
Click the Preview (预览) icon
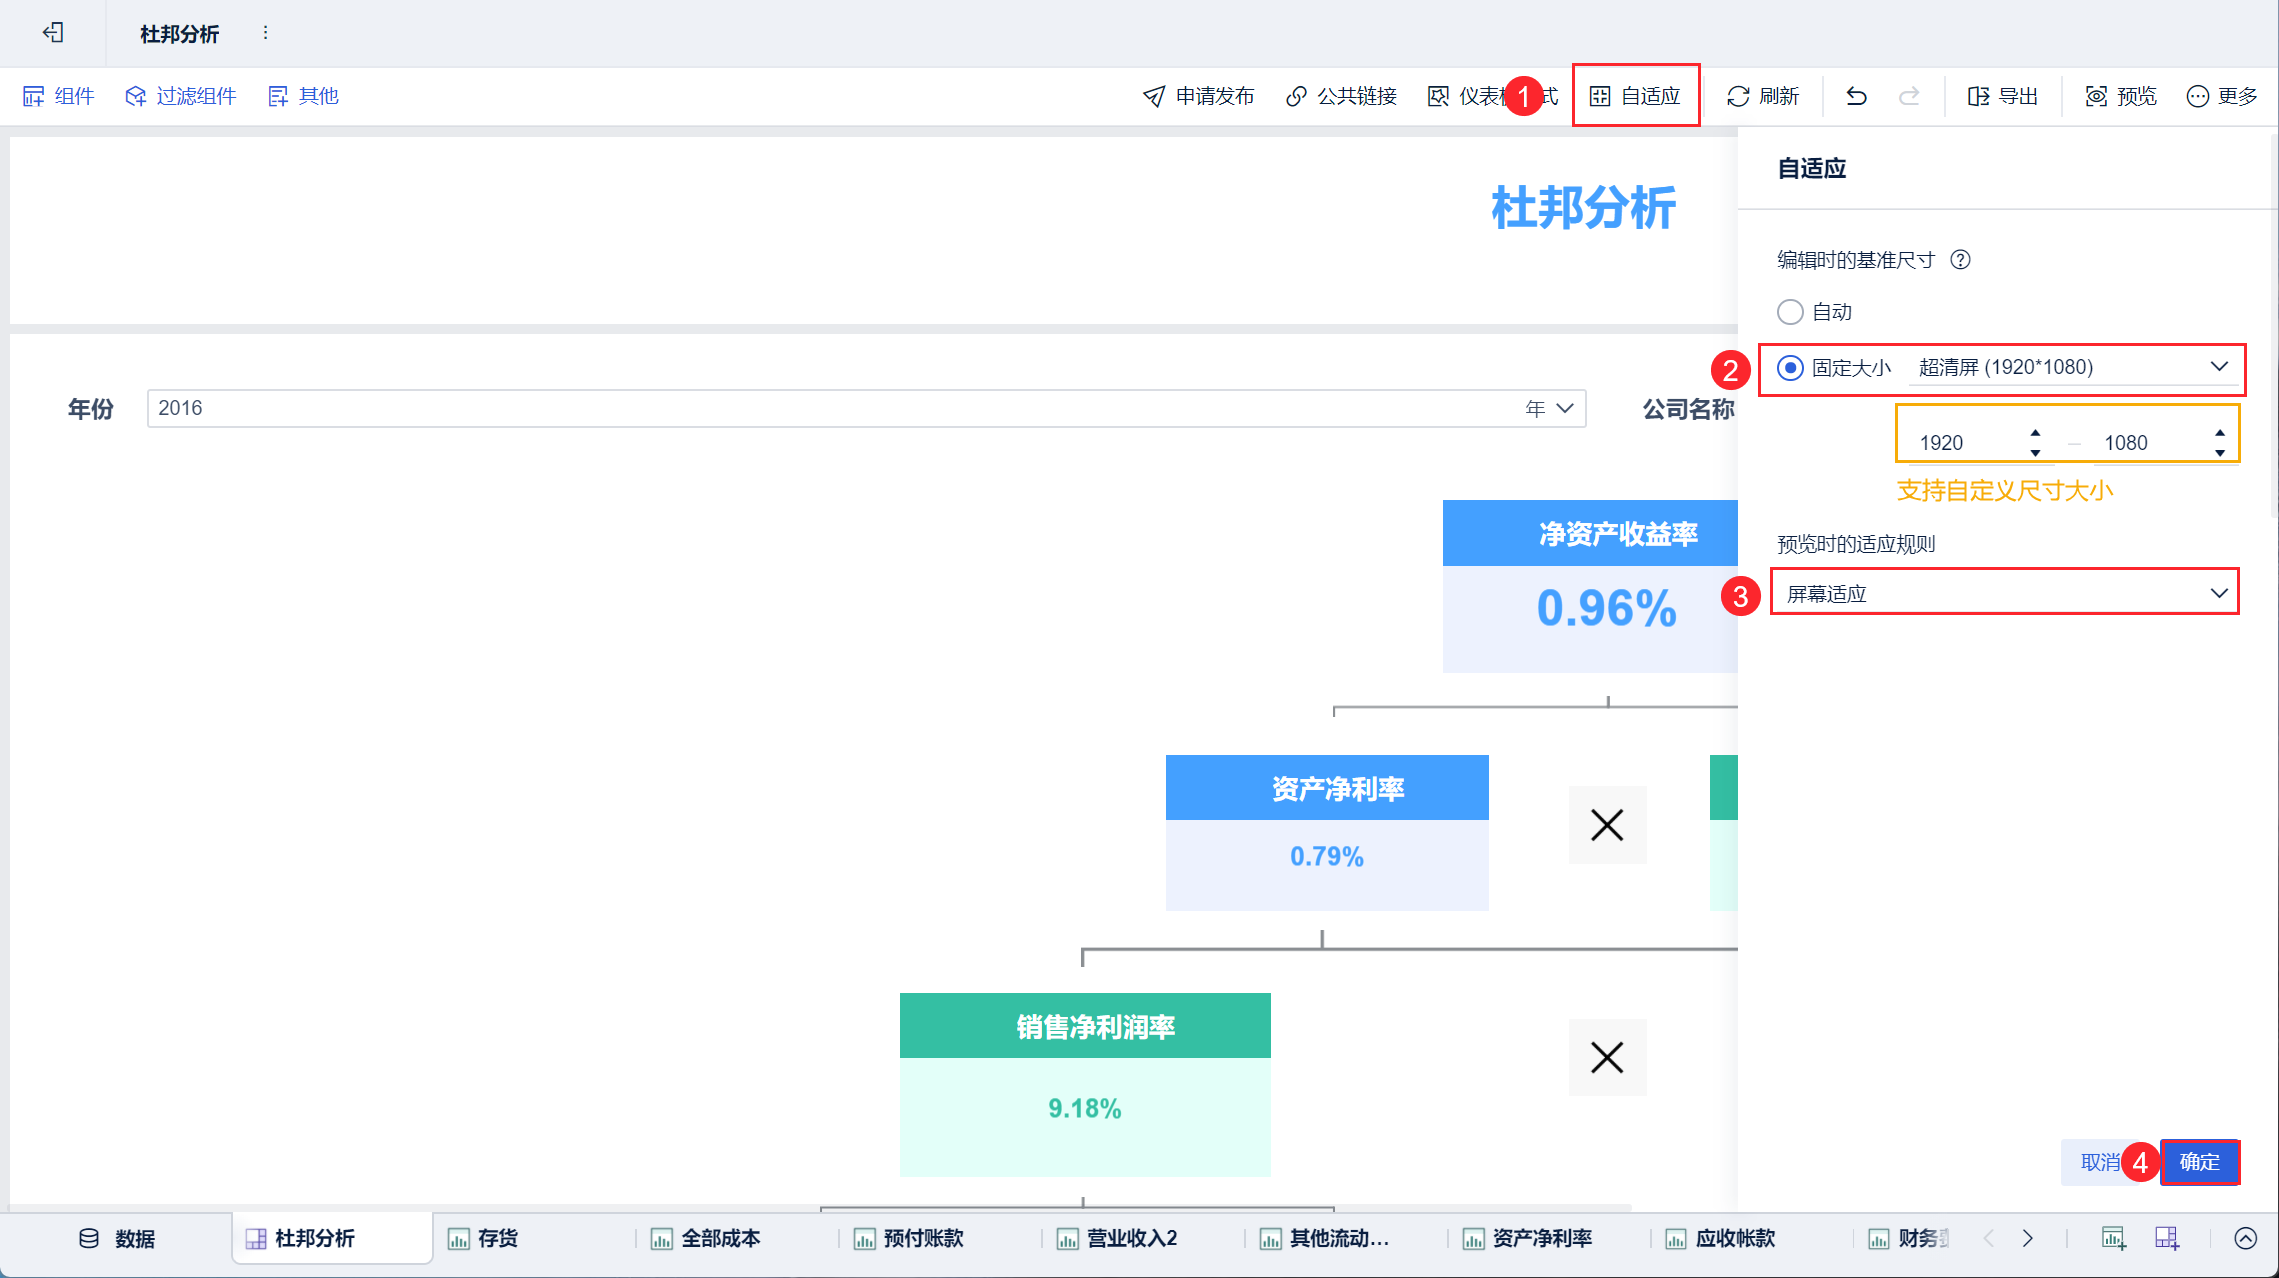[x=2096, y=96]
